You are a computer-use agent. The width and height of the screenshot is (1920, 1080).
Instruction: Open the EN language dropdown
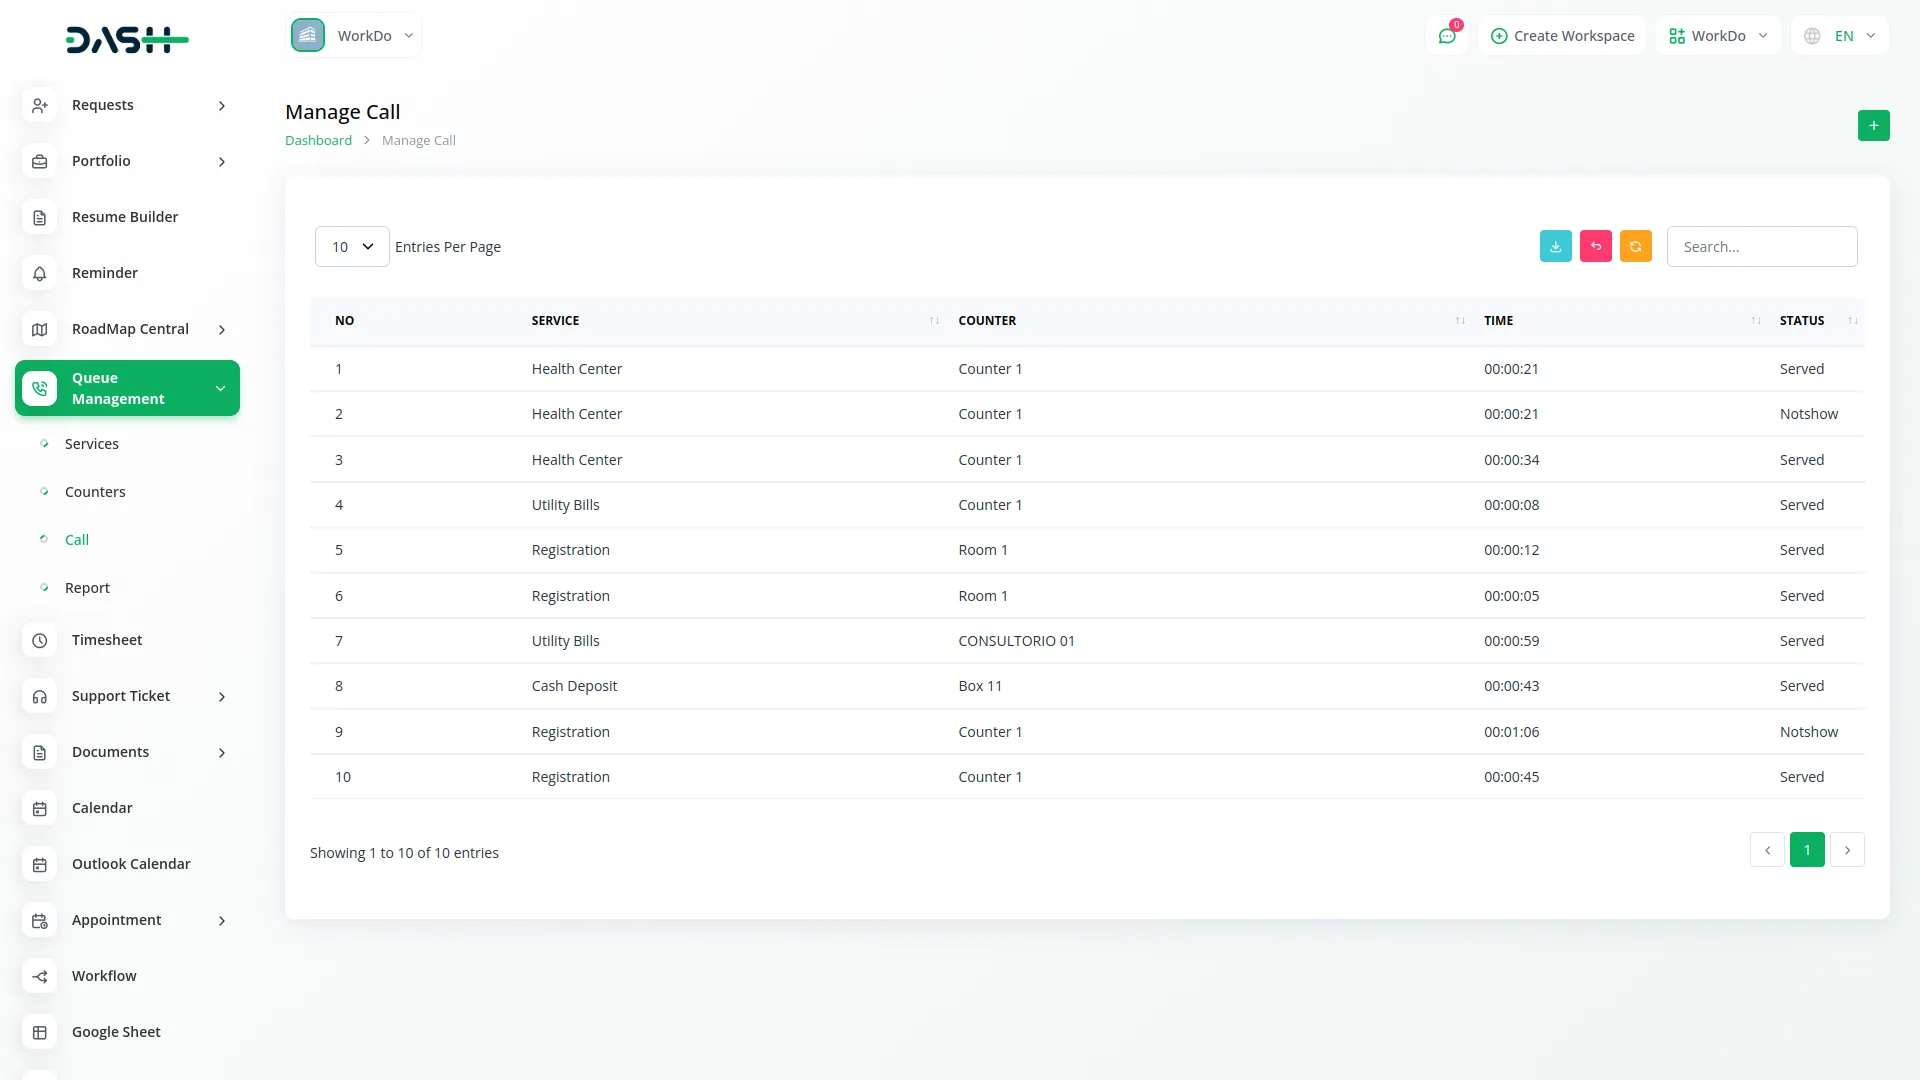pos(1841,36)
